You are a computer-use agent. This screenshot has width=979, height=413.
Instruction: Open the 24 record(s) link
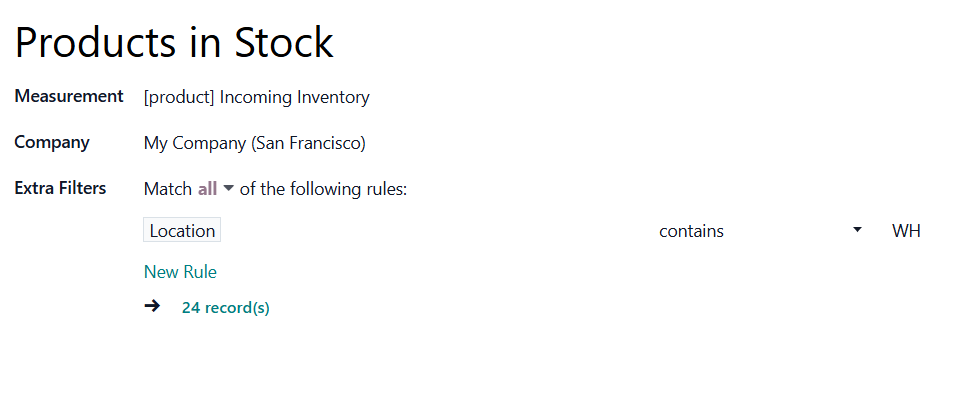225,308
